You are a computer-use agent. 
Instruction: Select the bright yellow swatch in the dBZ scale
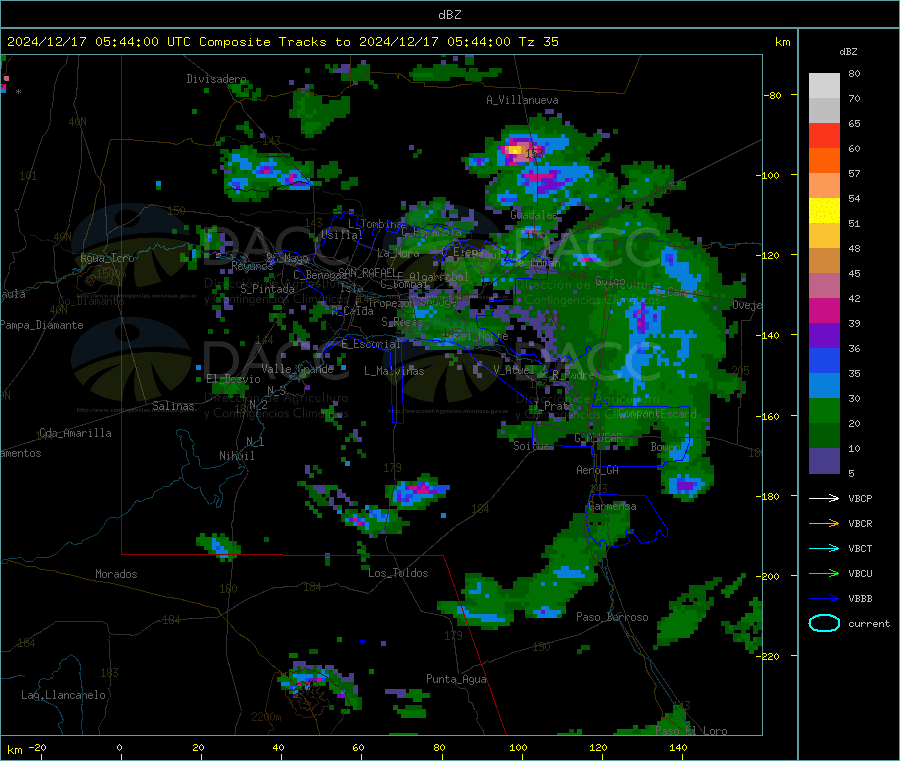[824, 211]
